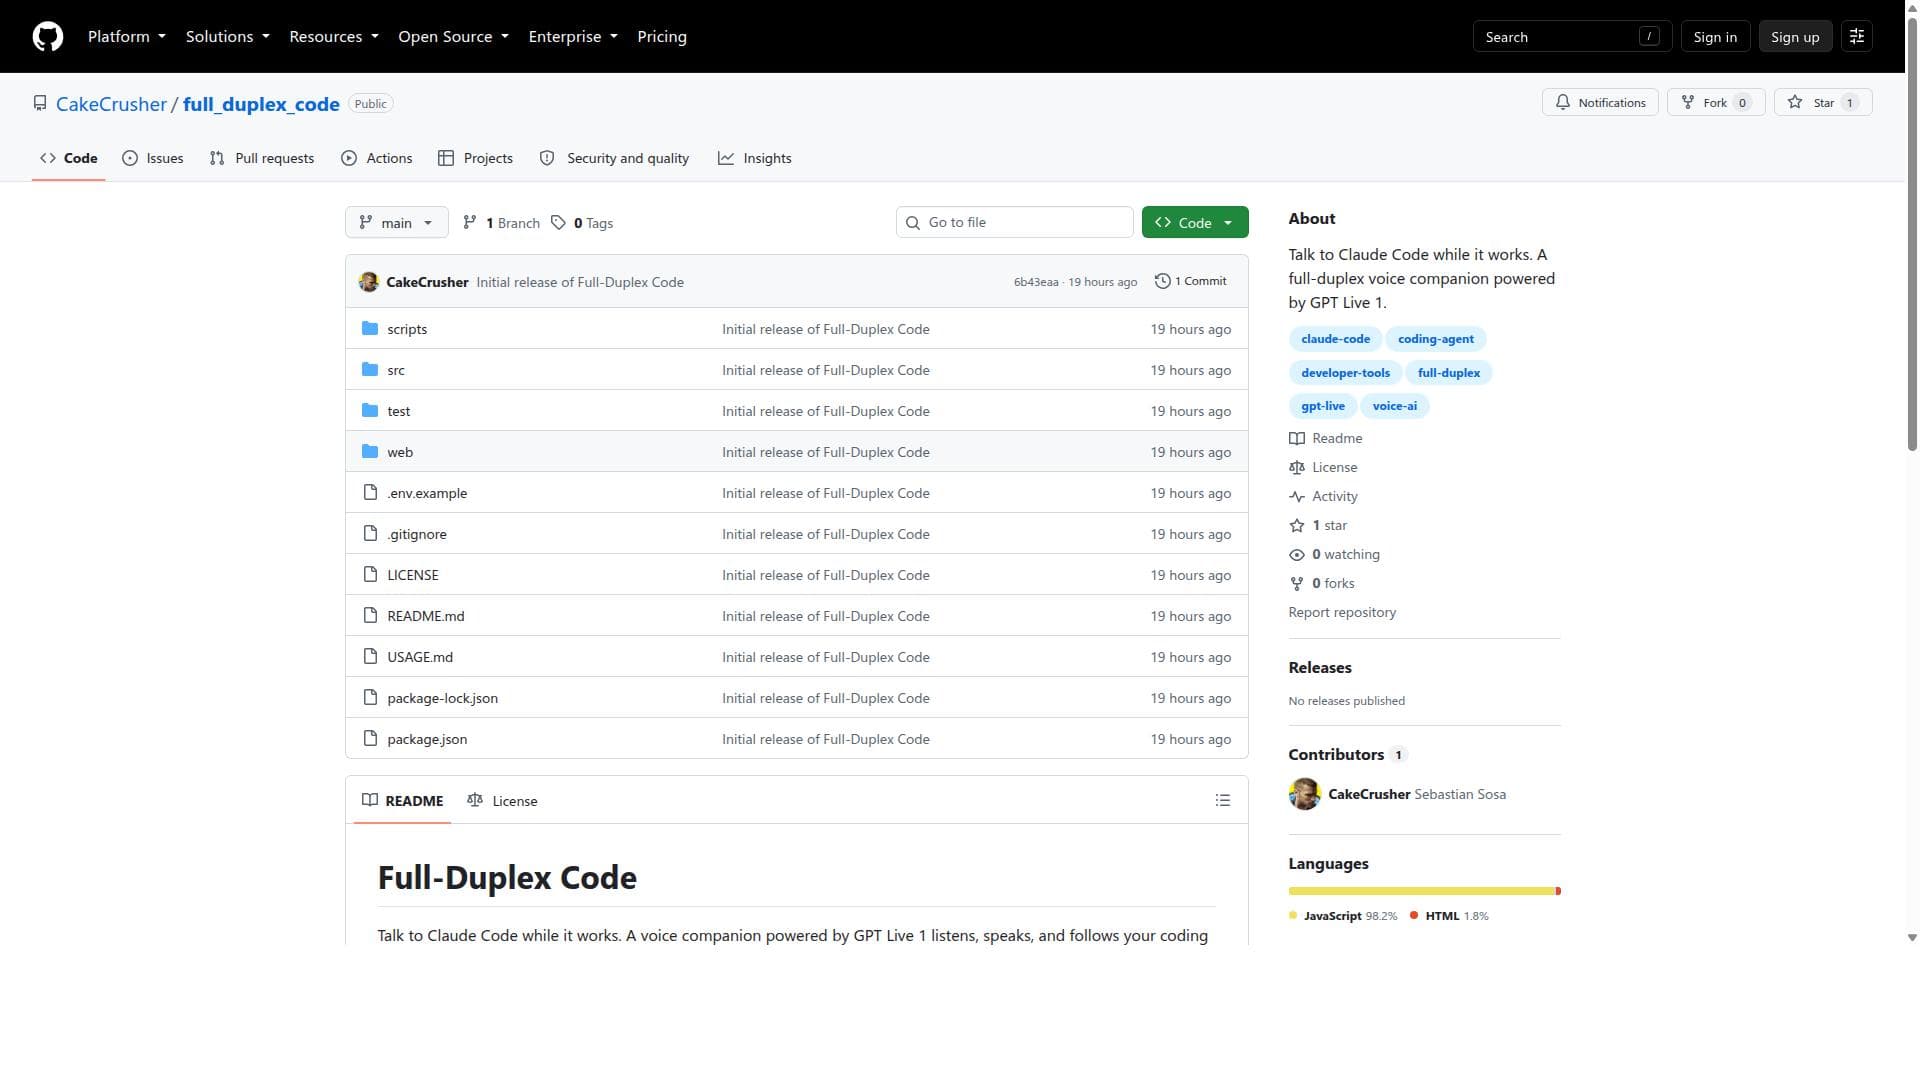
Task: Open the claude-code topic tag
Action: [x=1335, y=339]
